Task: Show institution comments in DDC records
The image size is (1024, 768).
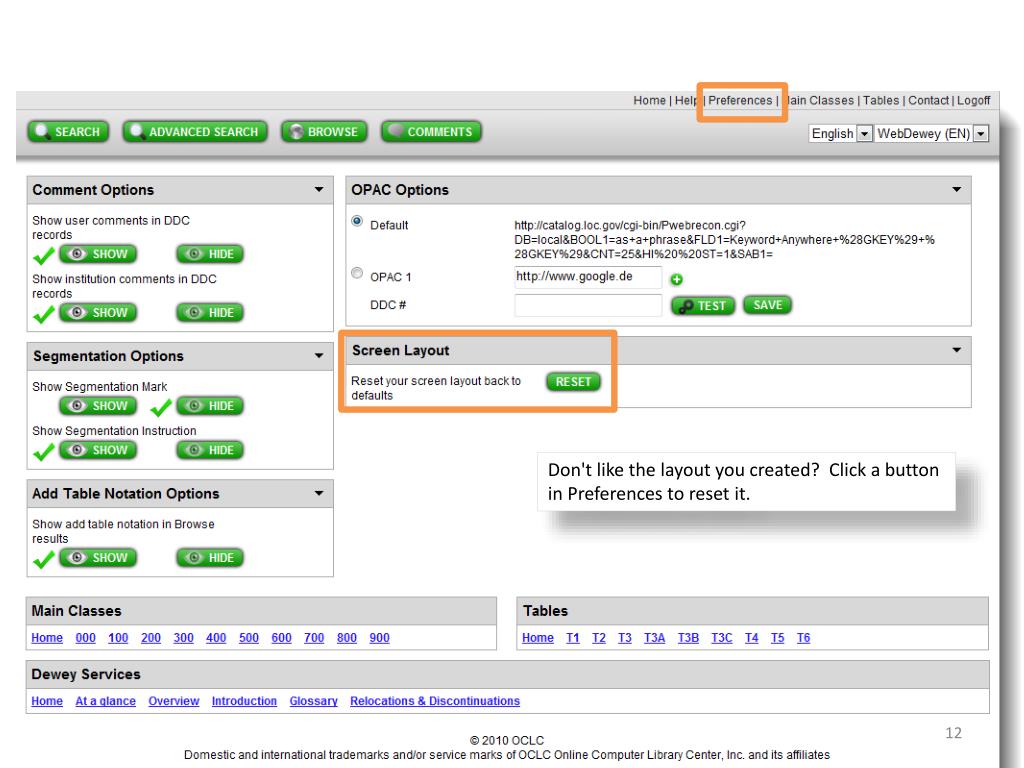Action: [98, 313]
